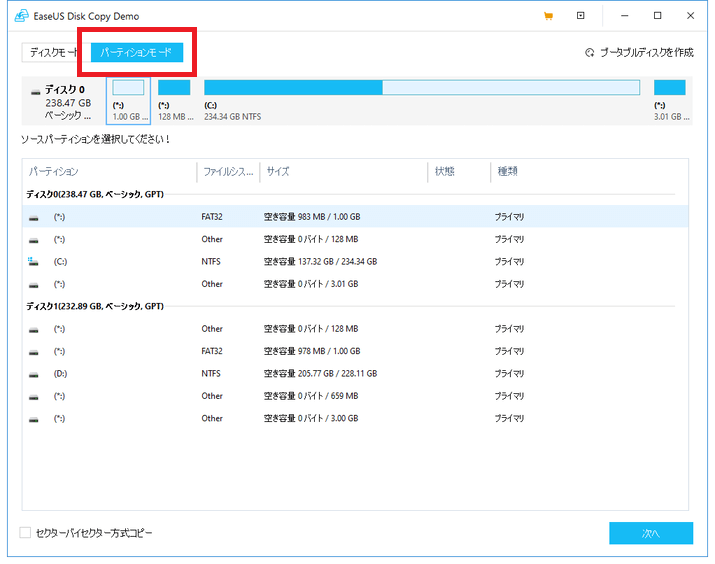Select the C: 234.34 GB NTFS partition bar
Image resolution: width=715 pixels, height=564 pixels.
[x=420, y=100]
